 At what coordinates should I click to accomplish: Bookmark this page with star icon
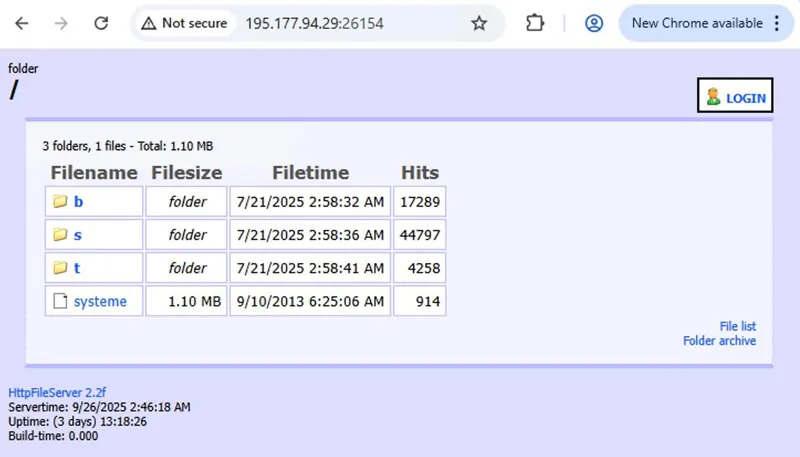click(x=479, y=23)
